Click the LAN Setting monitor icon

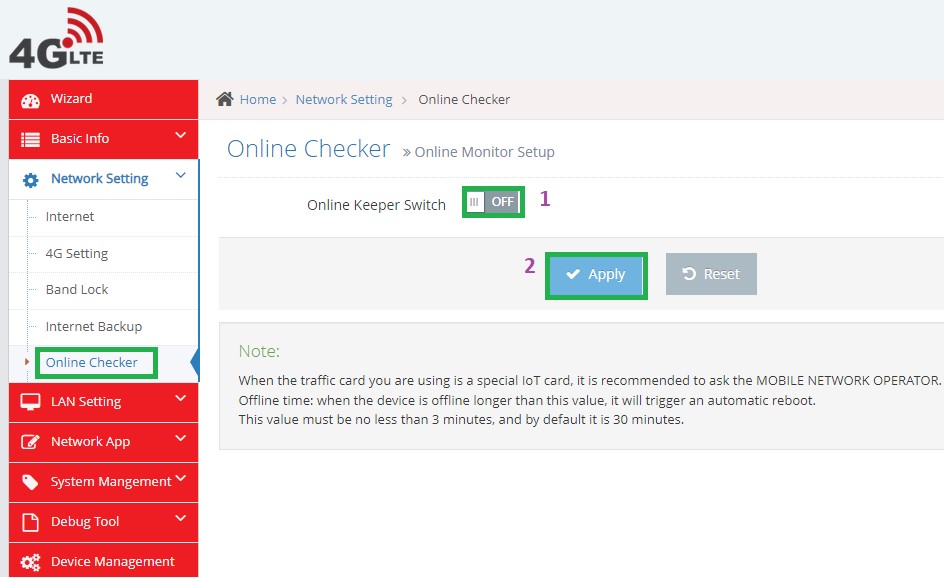pyautogui.click(x=30, y=402)
